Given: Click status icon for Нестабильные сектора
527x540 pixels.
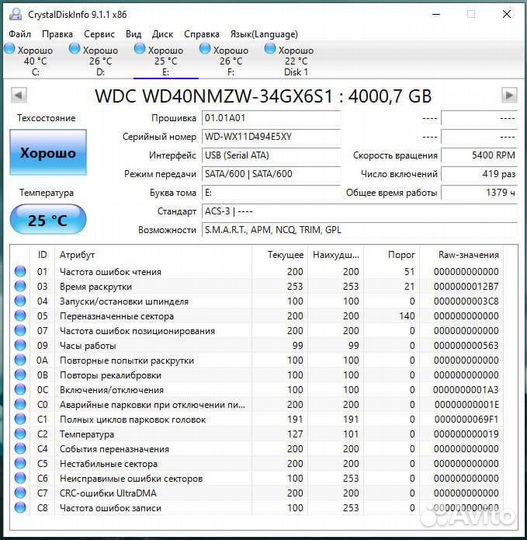Looking at the screenshot, I should pos(20,464).
